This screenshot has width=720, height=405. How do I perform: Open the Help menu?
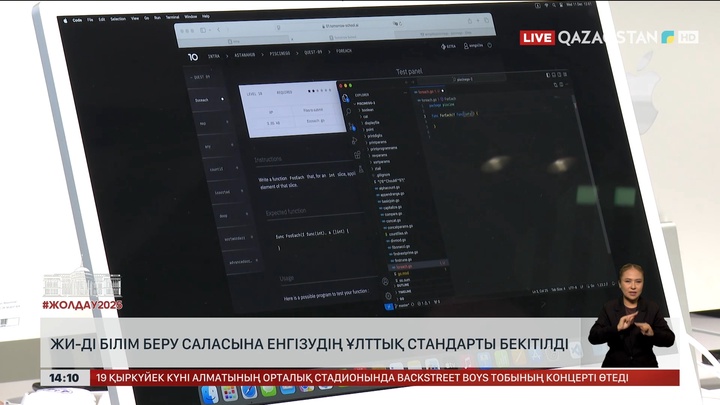(x=206, y=16)
